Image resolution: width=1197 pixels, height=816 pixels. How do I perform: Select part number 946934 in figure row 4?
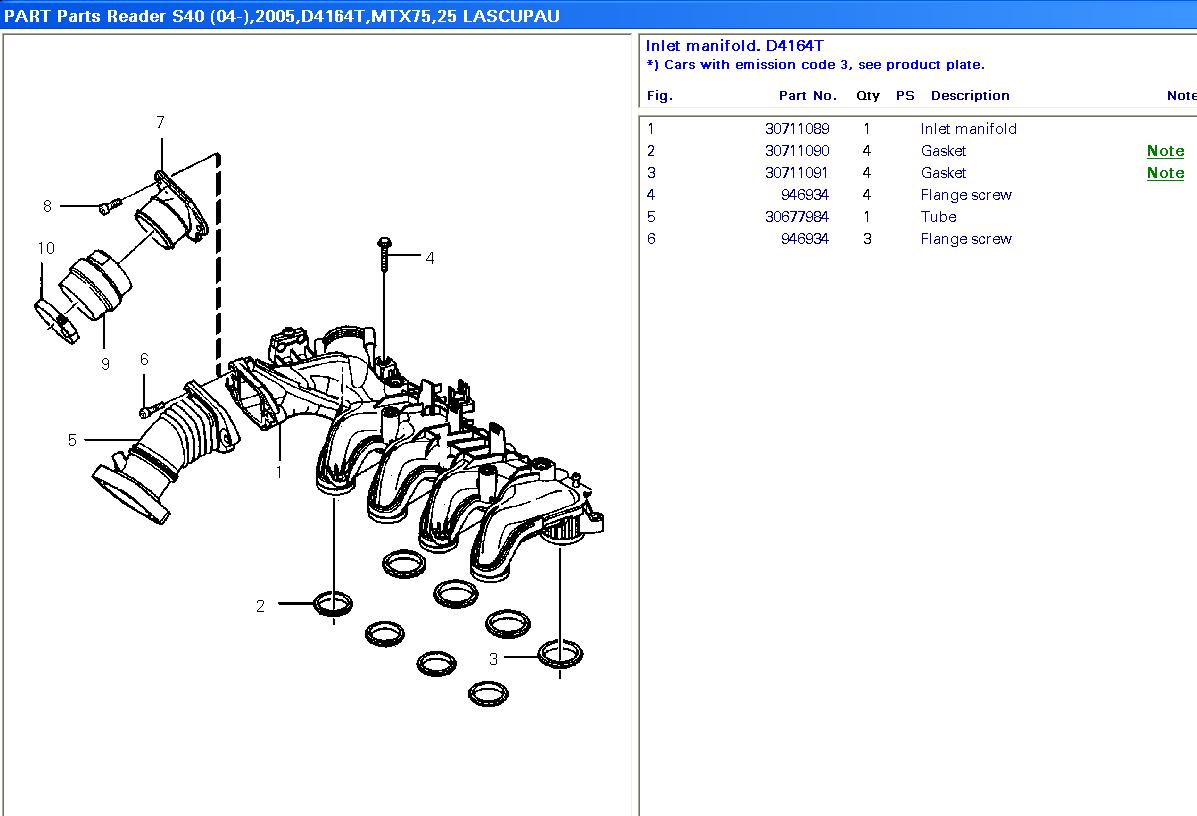coord(805,195)
